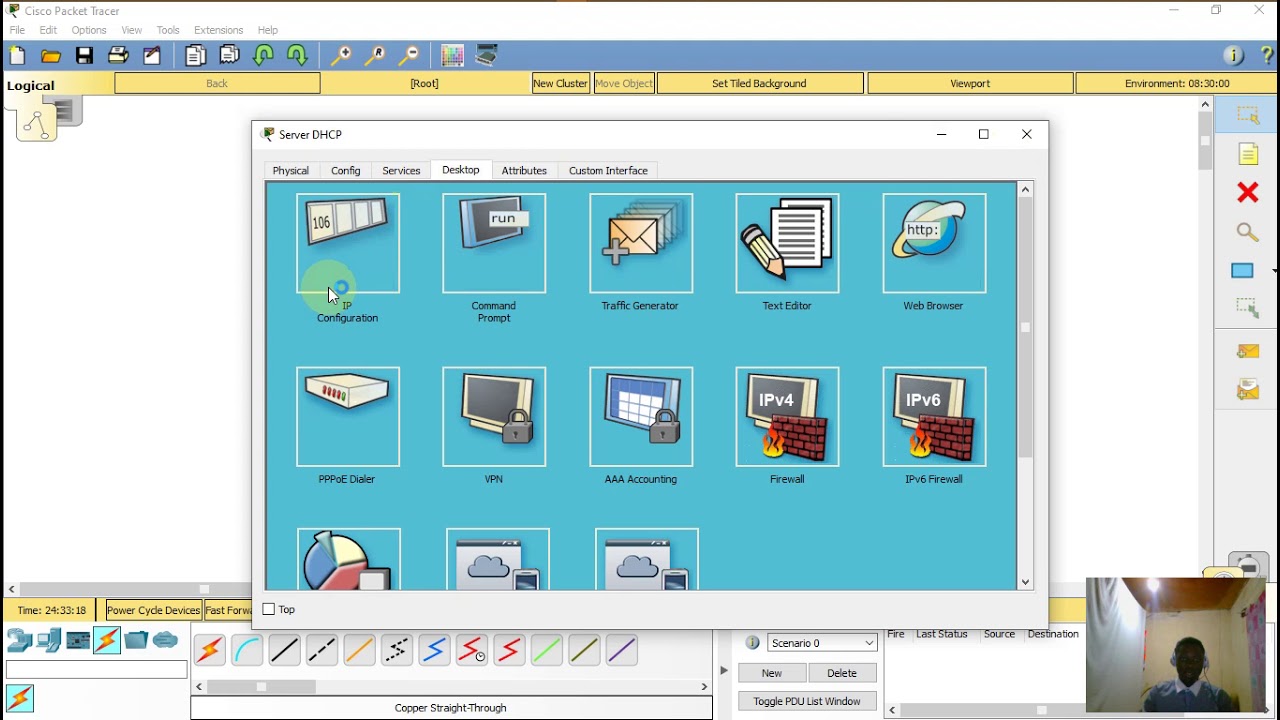Click the New Cluster button
This screenshot has width=1280, height=720.
click(560, 84)
